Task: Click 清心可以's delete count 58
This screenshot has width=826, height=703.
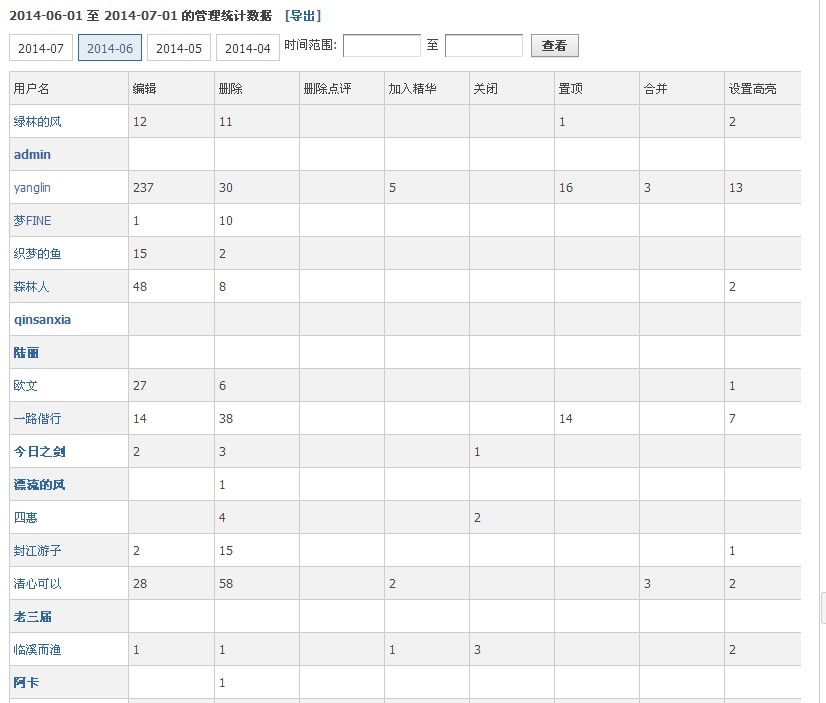Action: [x=226, y=583]
